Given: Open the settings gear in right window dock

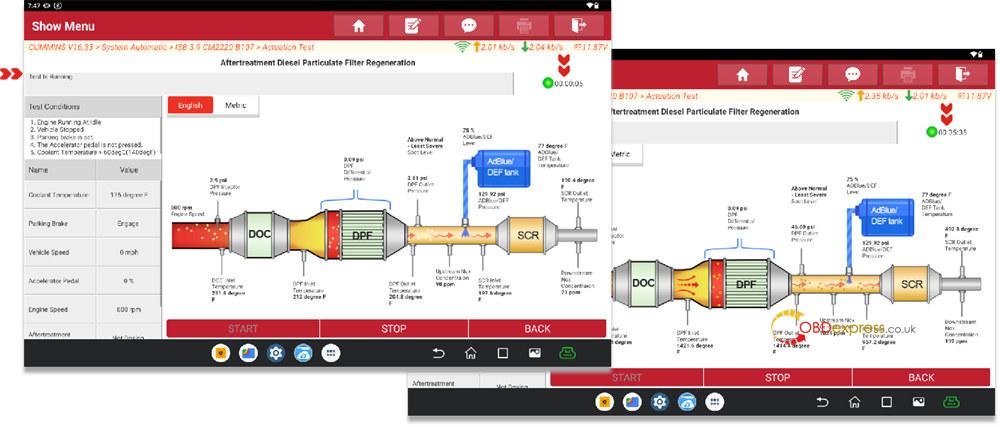Looking at the screenshot, I should pos(659,402).
